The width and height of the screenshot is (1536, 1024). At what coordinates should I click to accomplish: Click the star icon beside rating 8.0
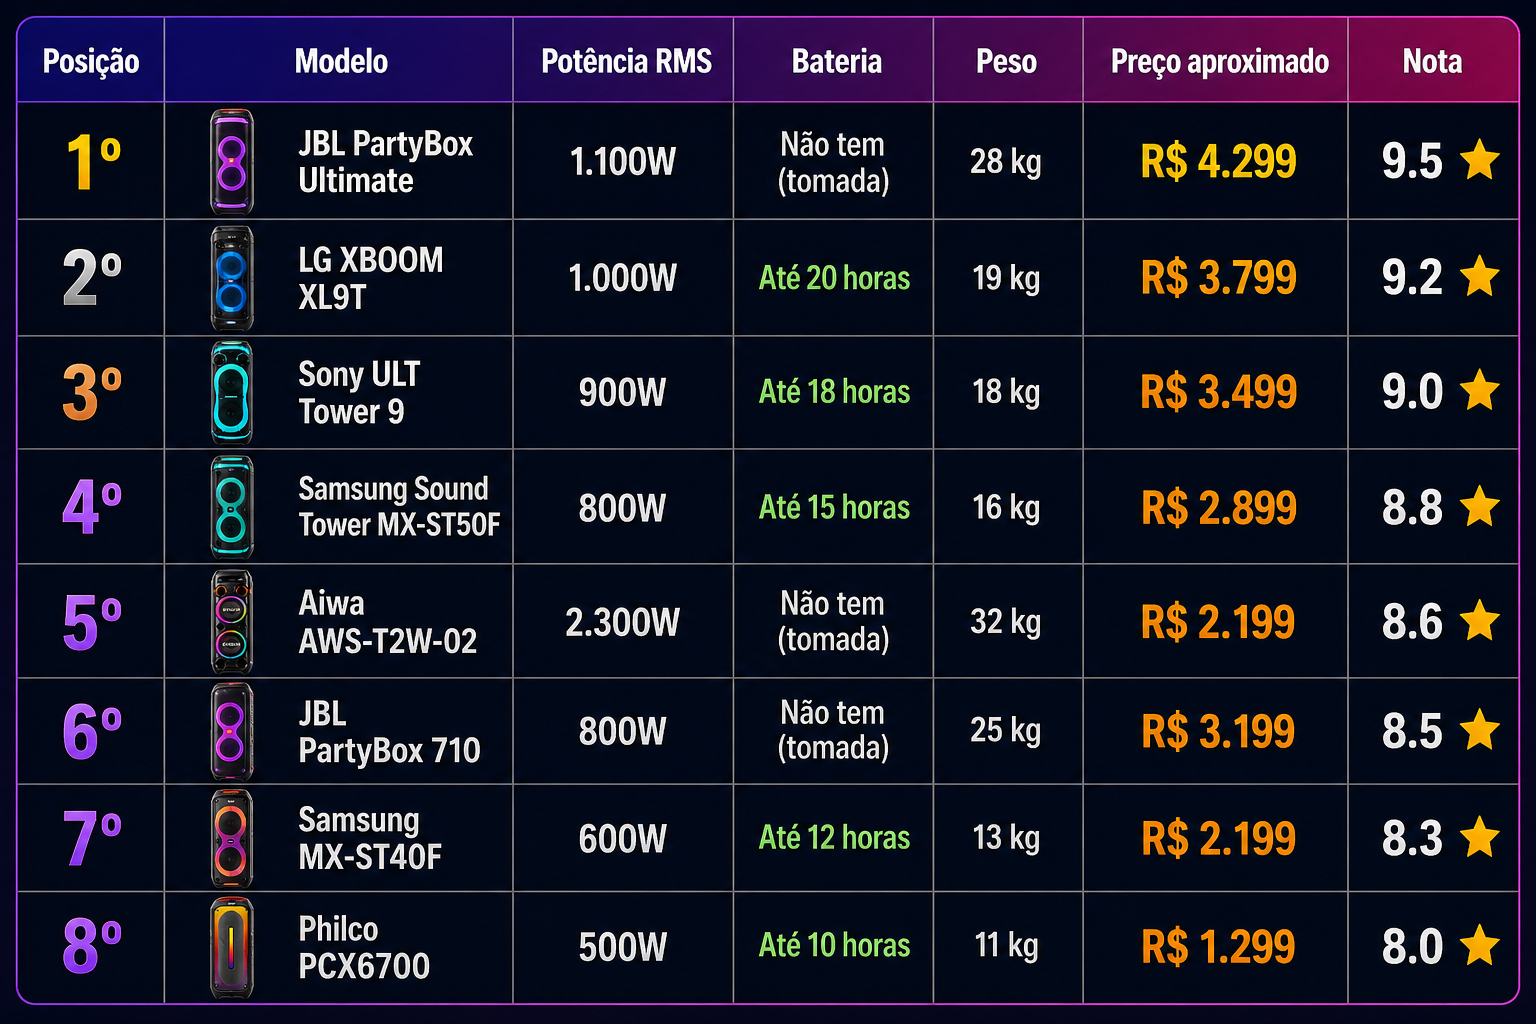1479,946
